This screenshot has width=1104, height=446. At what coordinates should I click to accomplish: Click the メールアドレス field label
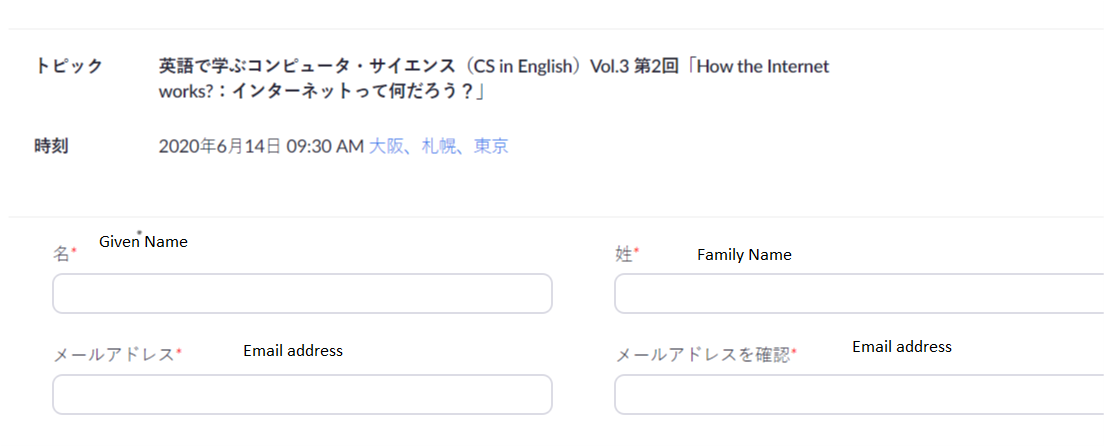(114, 354)
